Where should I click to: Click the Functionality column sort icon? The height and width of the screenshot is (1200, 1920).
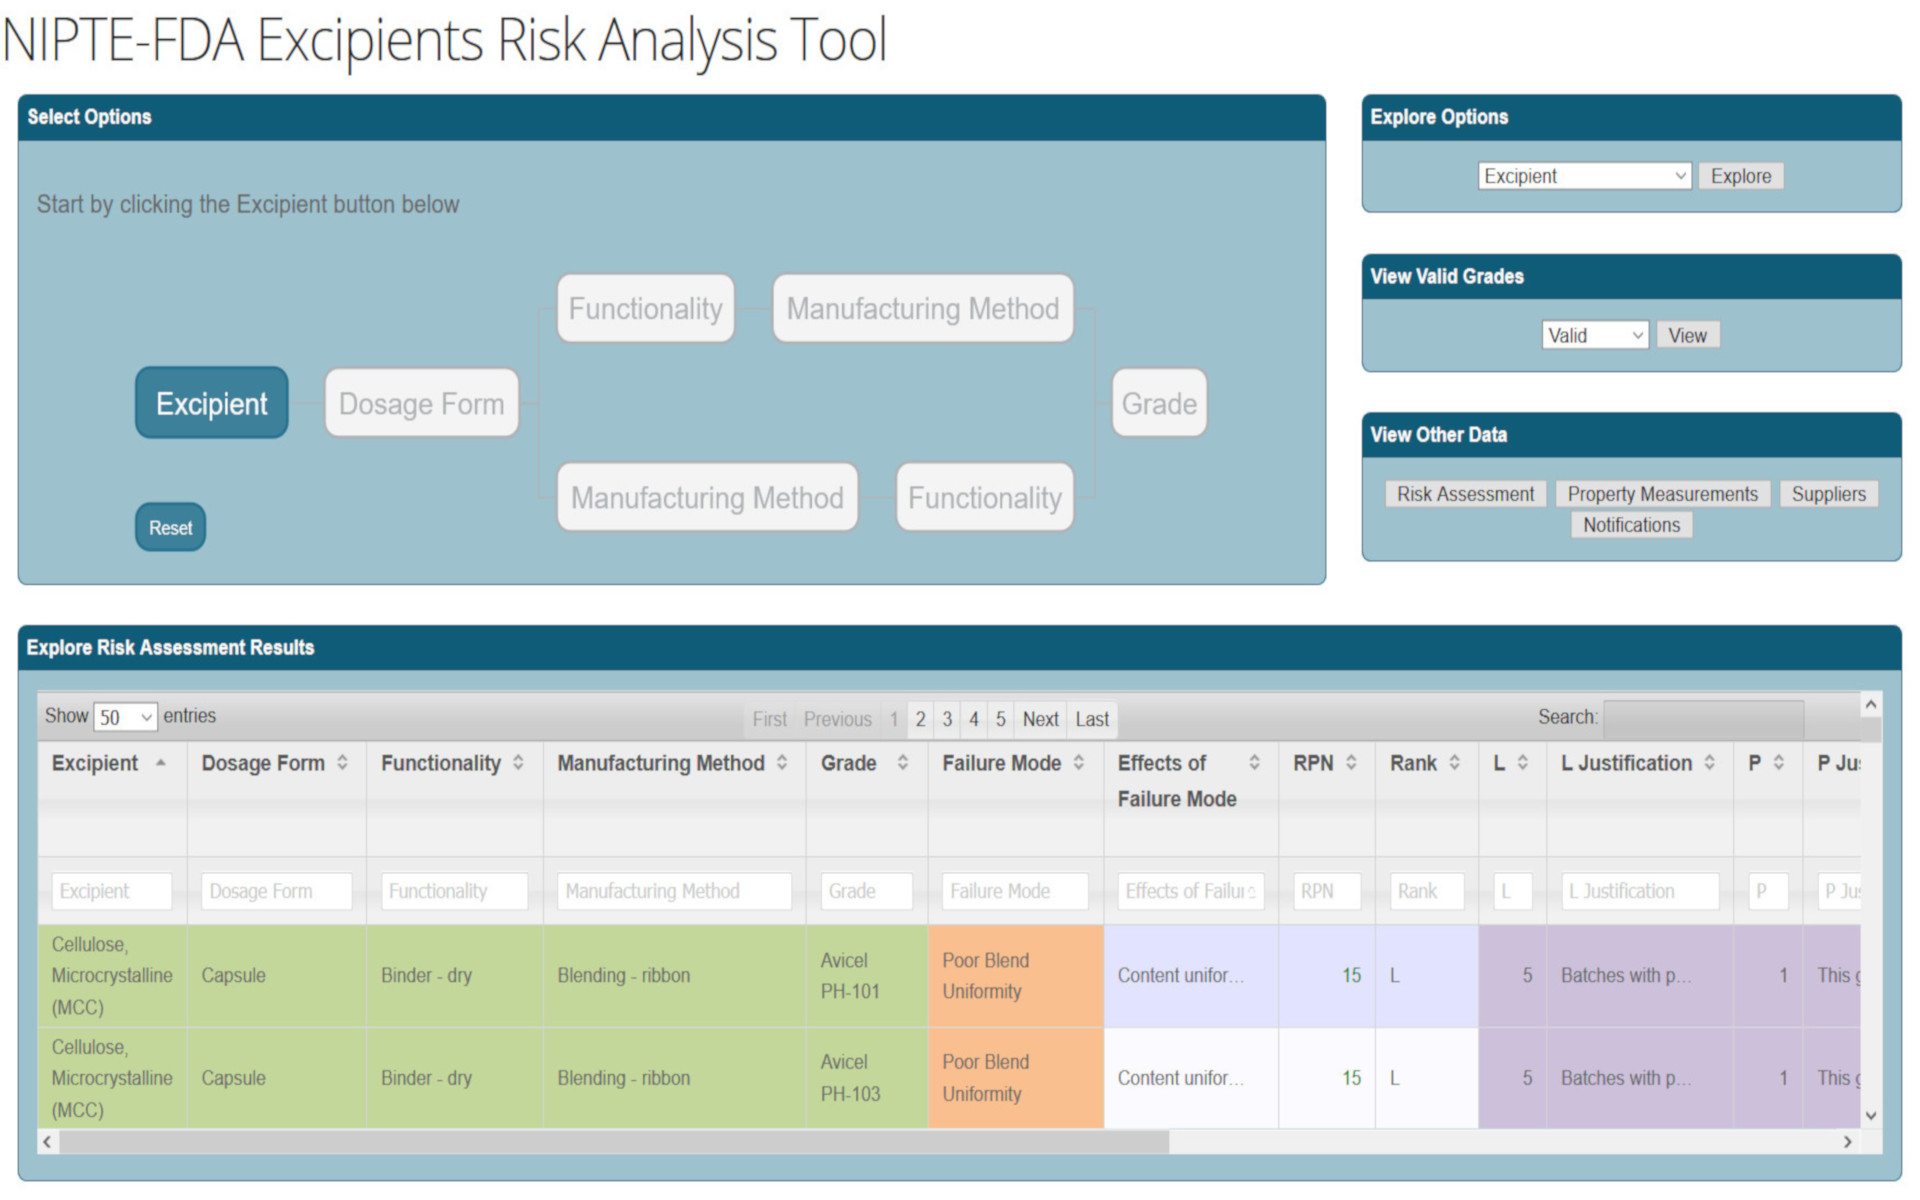tap(518, 763)
